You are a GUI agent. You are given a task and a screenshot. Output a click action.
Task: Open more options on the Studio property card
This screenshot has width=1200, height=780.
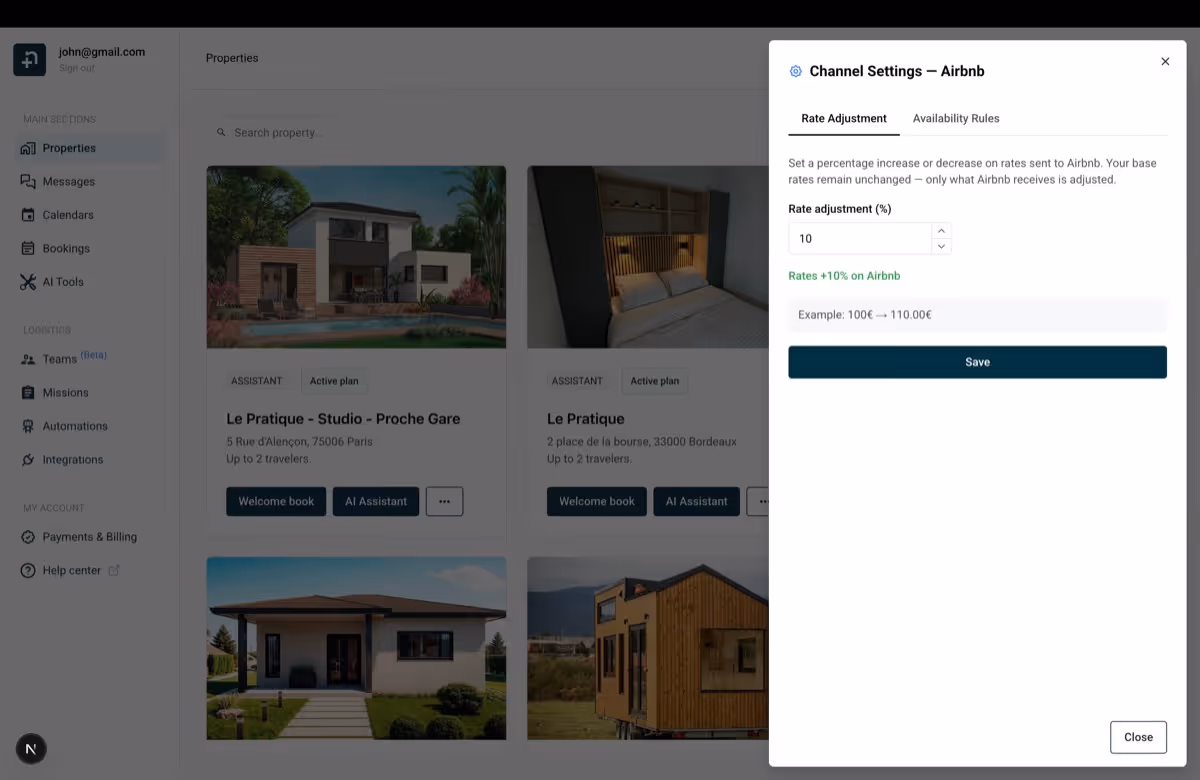(444, 501)
